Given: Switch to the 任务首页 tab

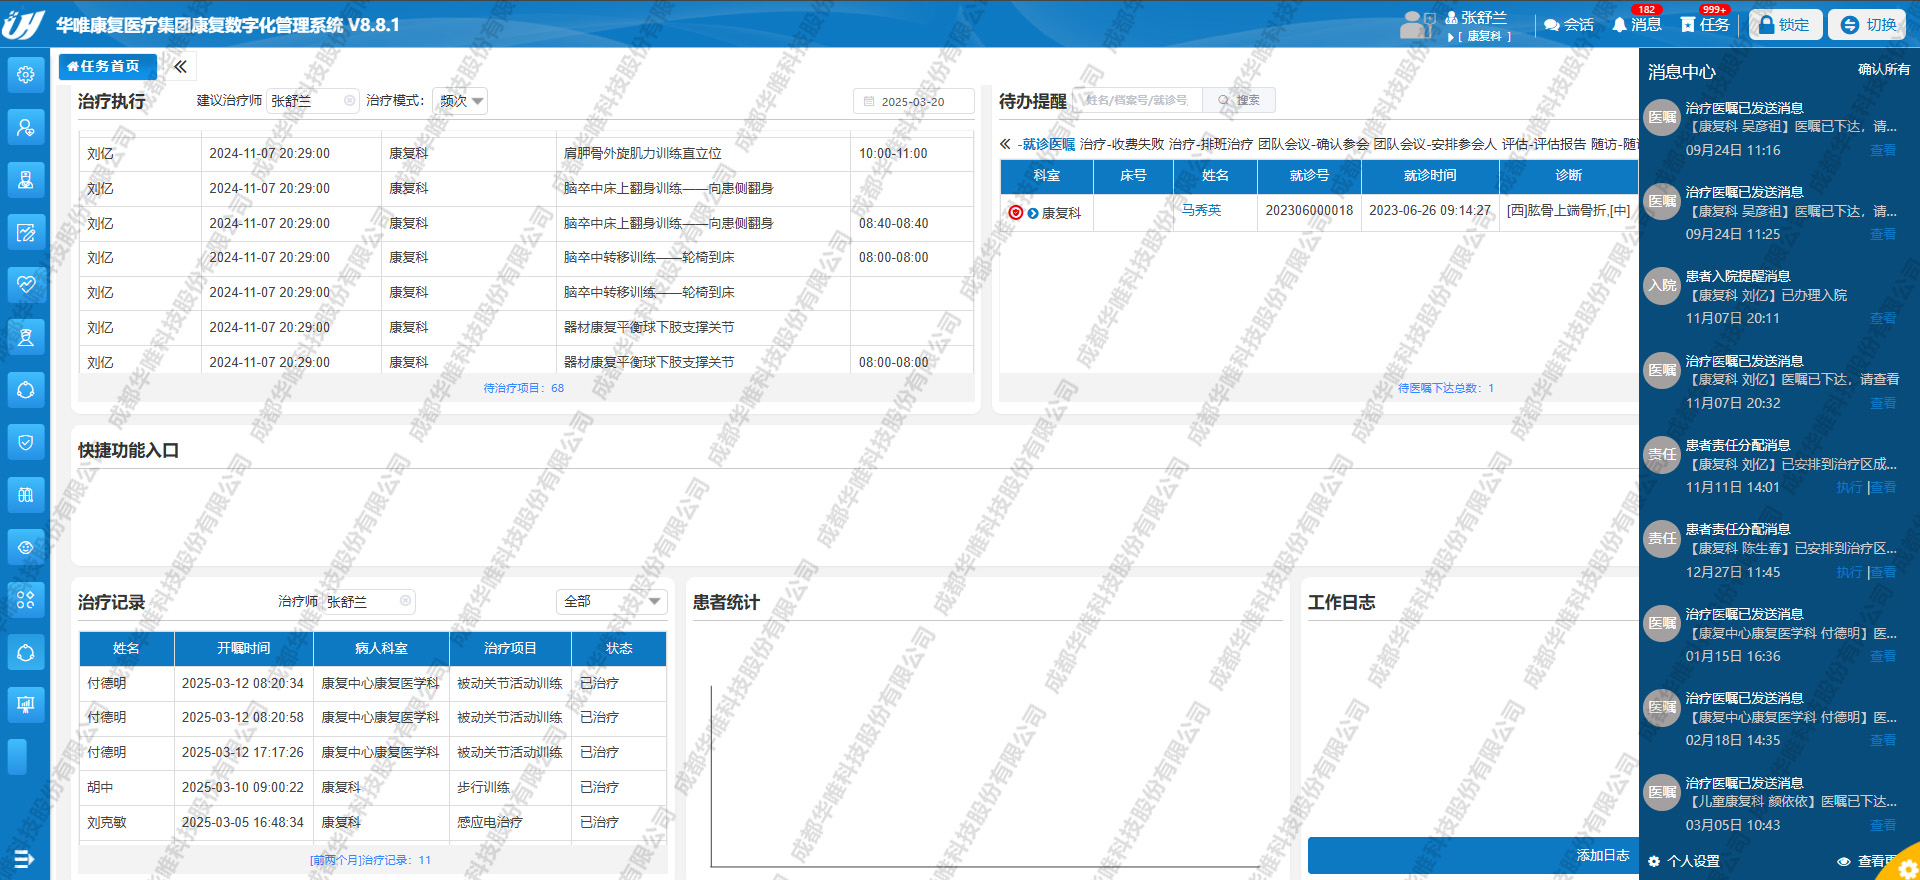Looking at the screenshot, I should pos(107,67).
